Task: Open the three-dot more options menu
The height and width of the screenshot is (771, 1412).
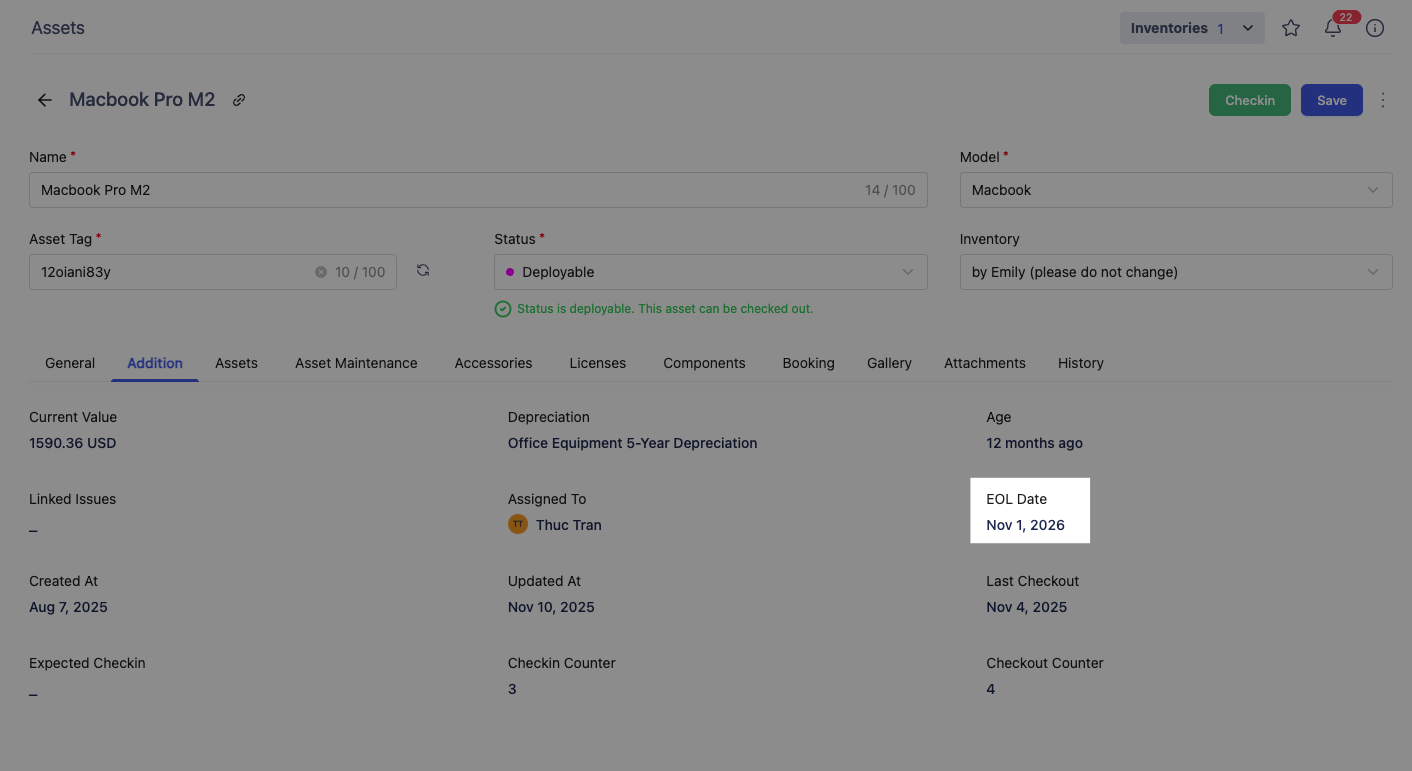Action: (1383, 100)
